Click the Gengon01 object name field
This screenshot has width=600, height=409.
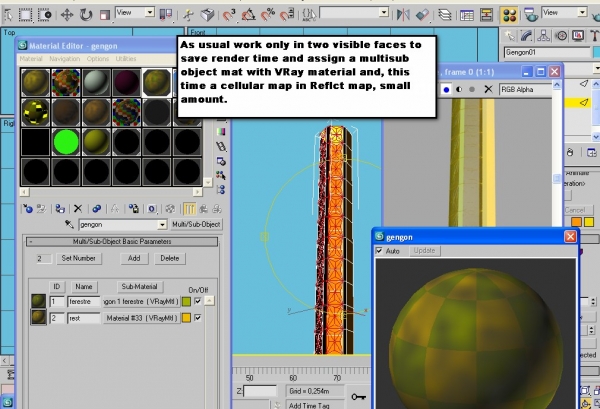tap(547, 52)
